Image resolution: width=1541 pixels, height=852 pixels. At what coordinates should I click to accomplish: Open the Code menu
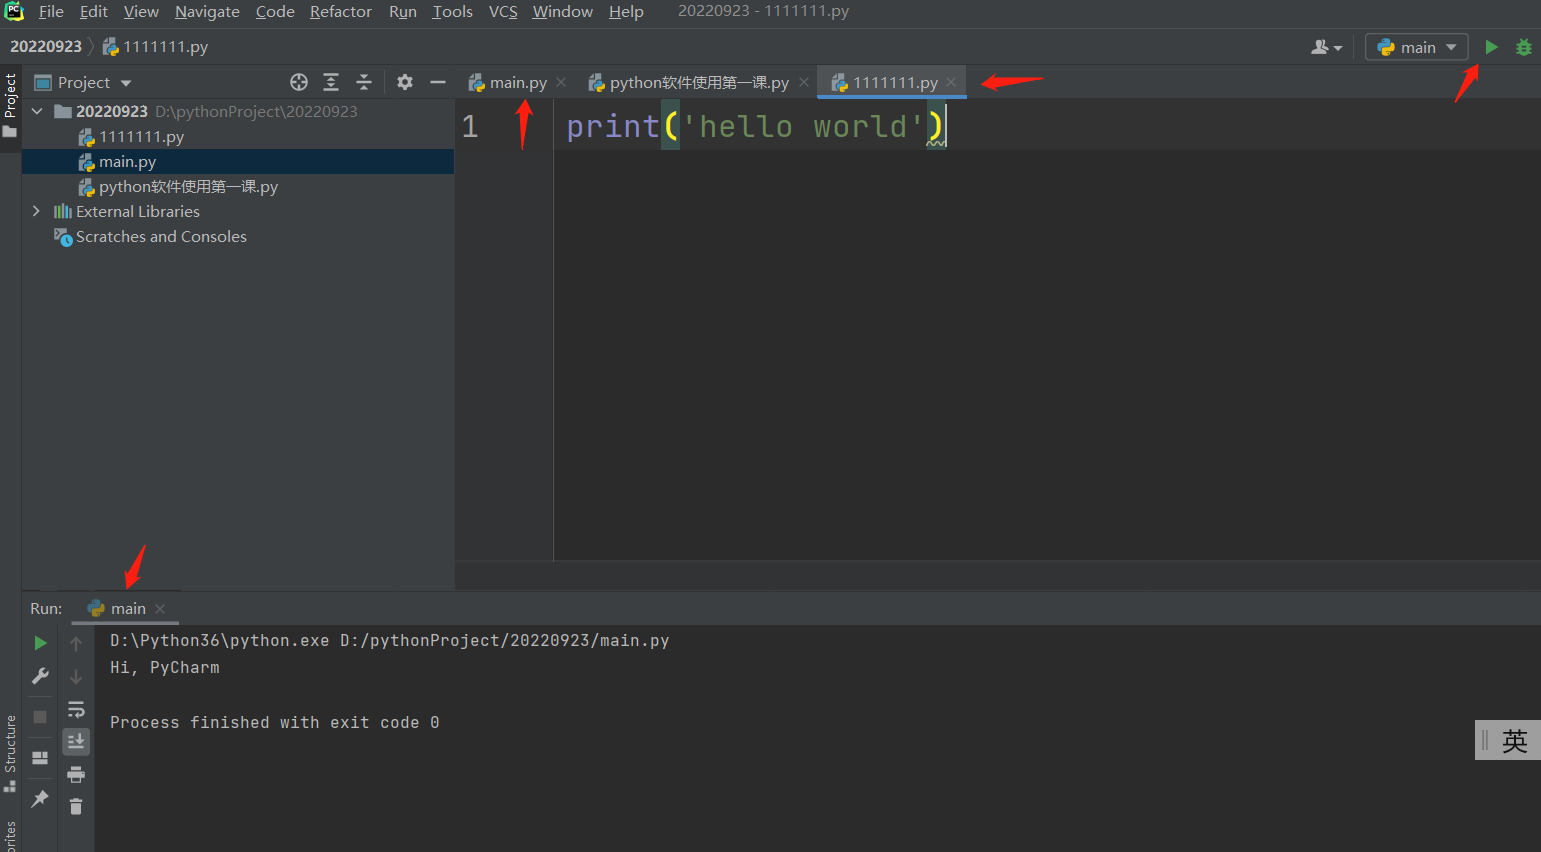click(x=275, y=11)
